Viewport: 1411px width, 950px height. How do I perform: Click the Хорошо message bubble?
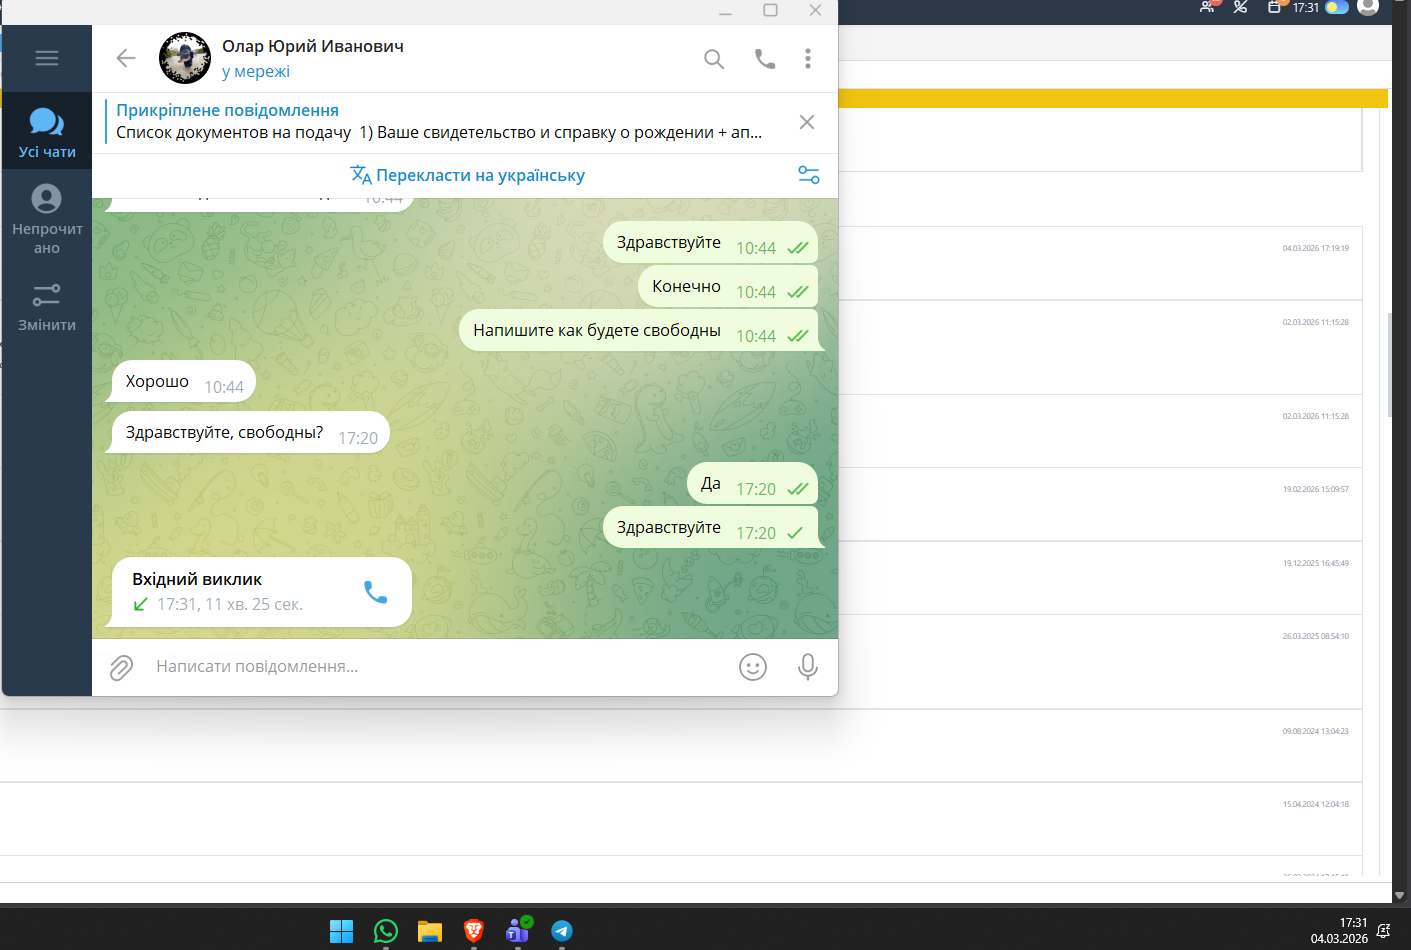coord(182,381)
